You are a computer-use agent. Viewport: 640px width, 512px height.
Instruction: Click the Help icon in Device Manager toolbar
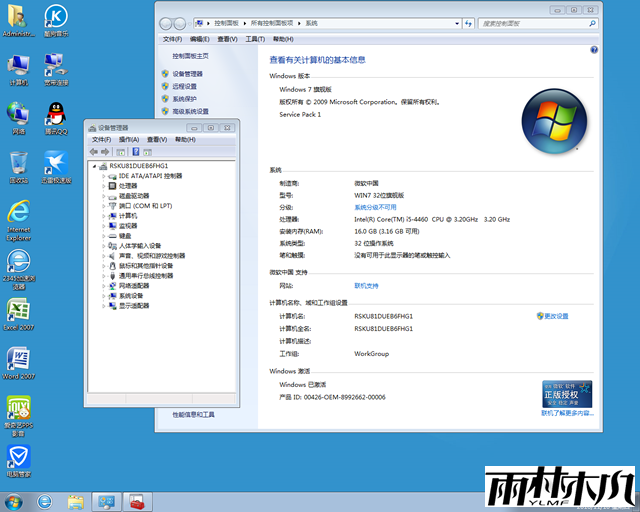tap(135, 152)
